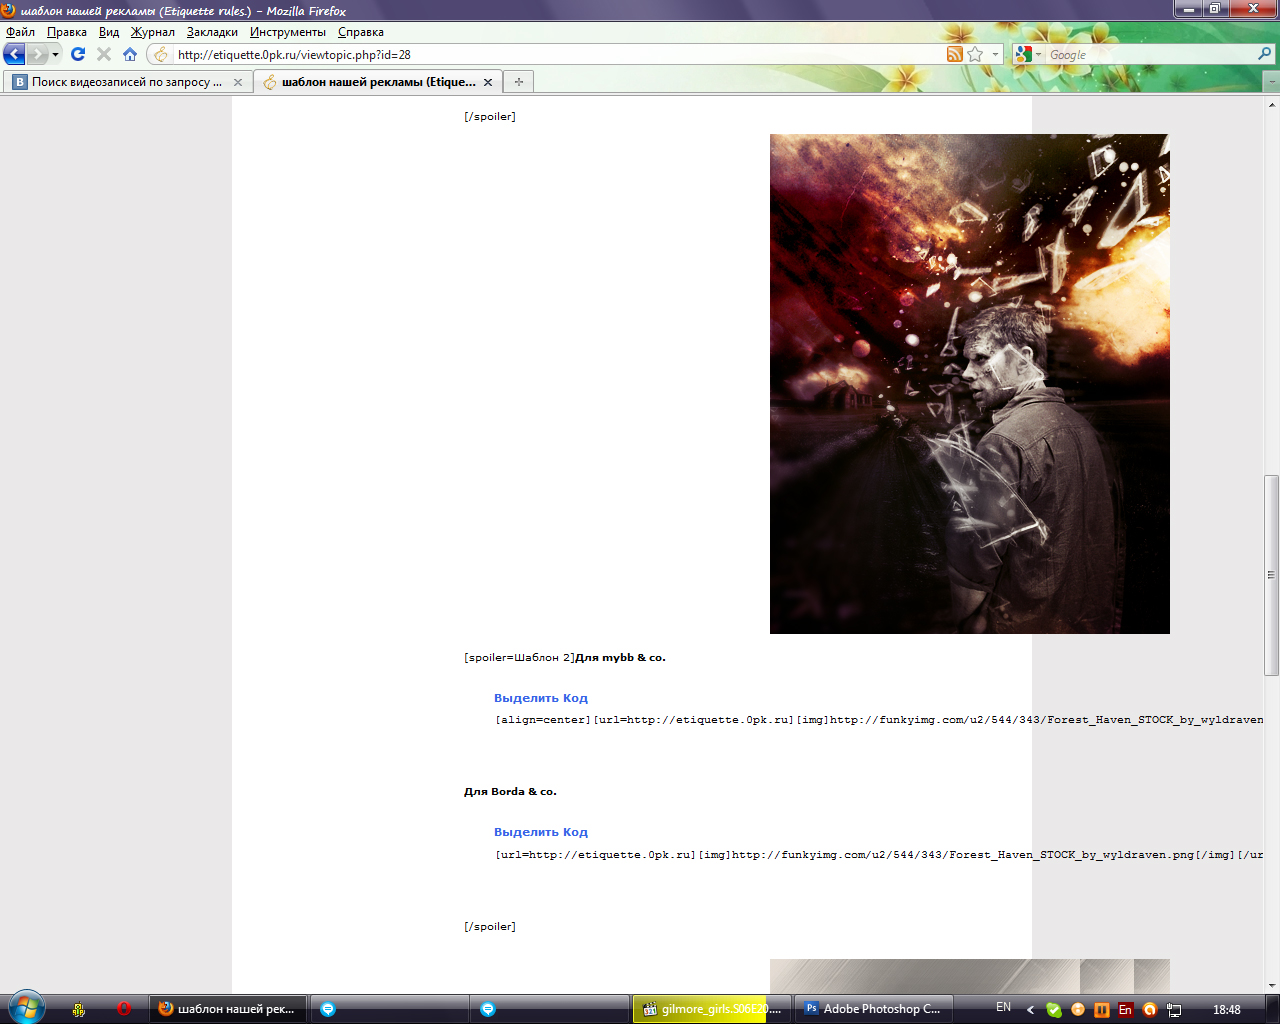Open the Google search engine selector dropdown

[x=1028, y=55]
